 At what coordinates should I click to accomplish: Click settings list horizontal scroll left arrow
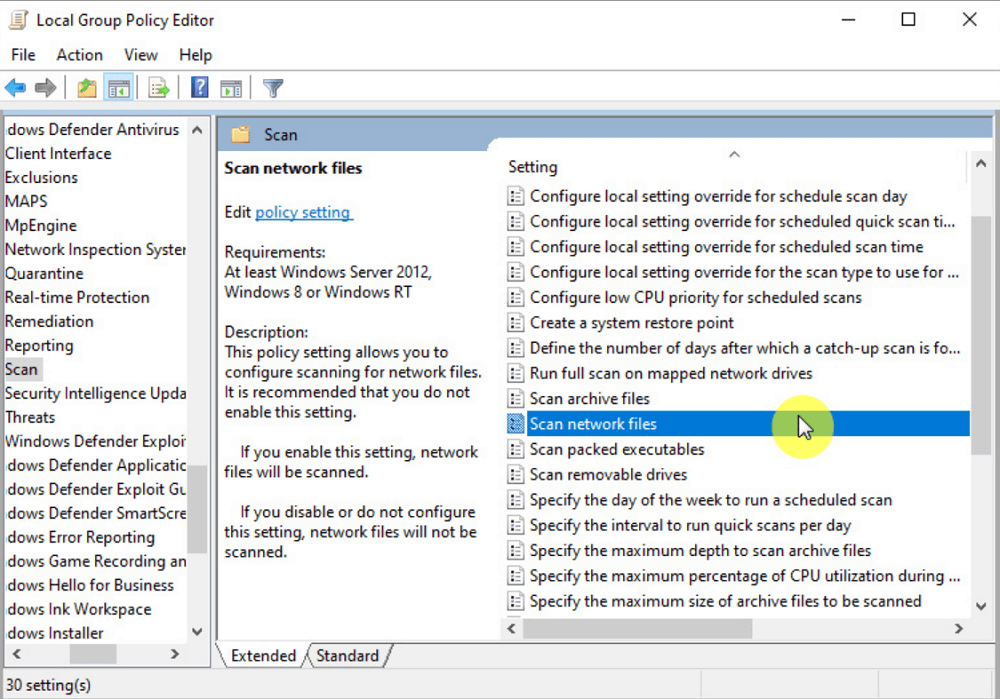pyautogui.click(x=511, y=629)
